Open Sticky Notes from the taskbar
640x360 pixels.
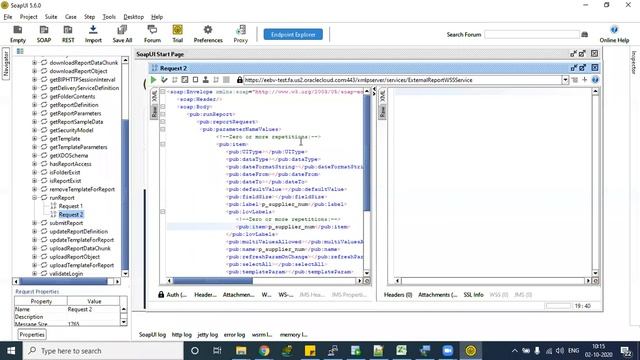[310, 351]
